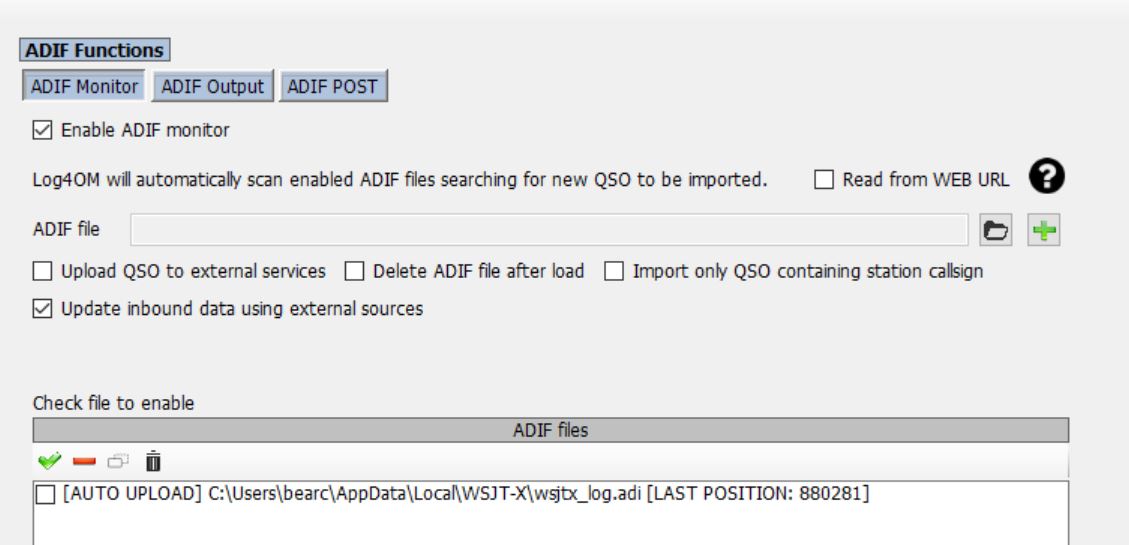
Task: Delete selected ADIF file with trash icon
Action: click(x=153, y=461)
